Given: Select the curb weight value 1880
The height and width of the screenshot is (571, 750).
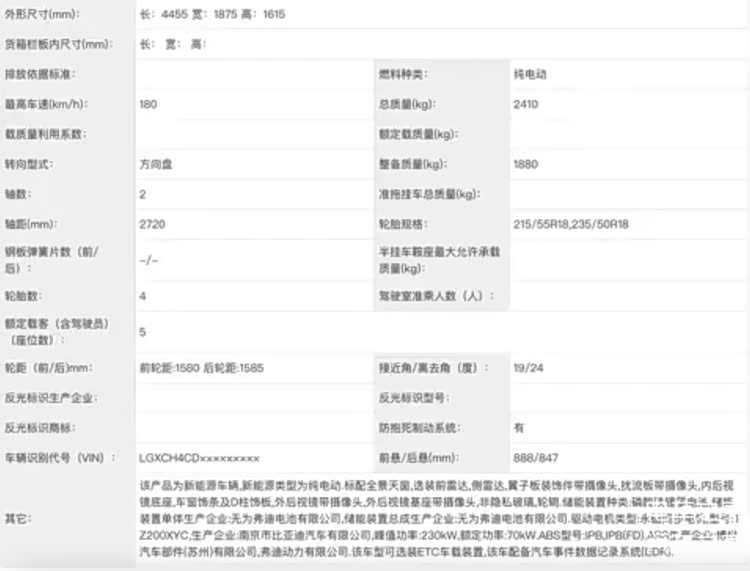Looking at the screenshot, I should [x=526, y=164].
